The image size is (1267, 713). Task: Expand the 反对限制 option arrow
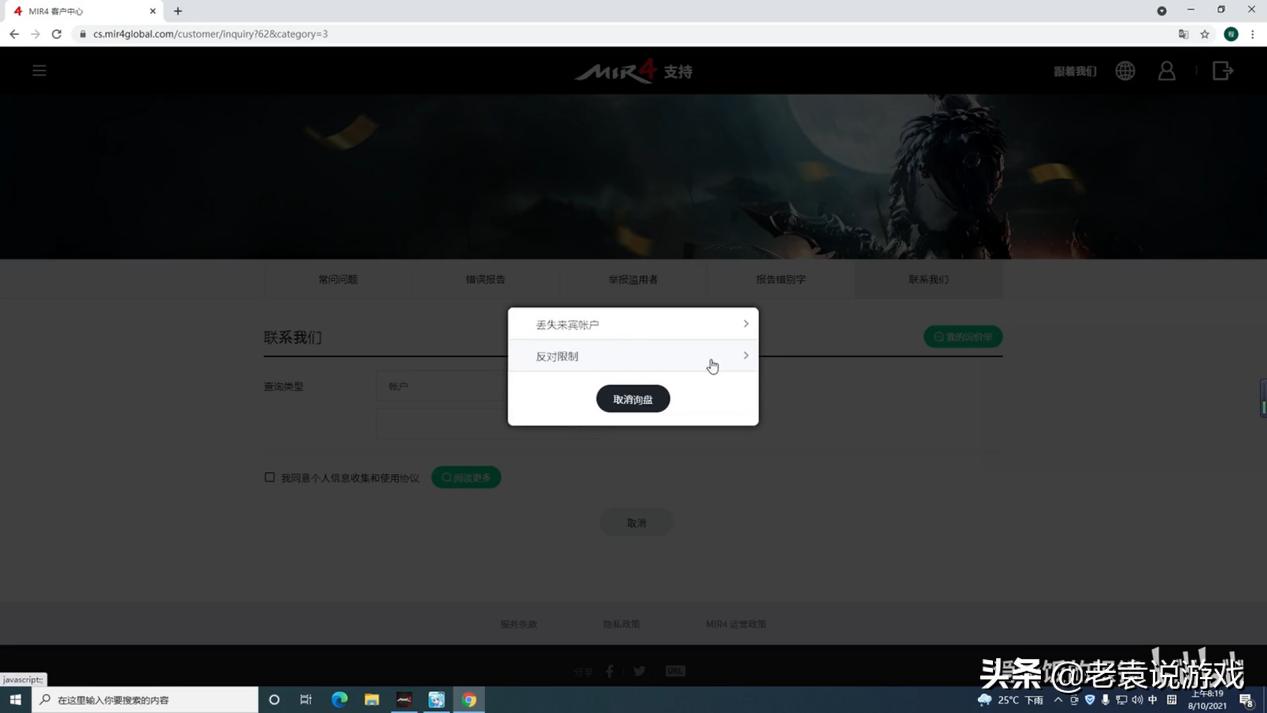pos(744,355)
